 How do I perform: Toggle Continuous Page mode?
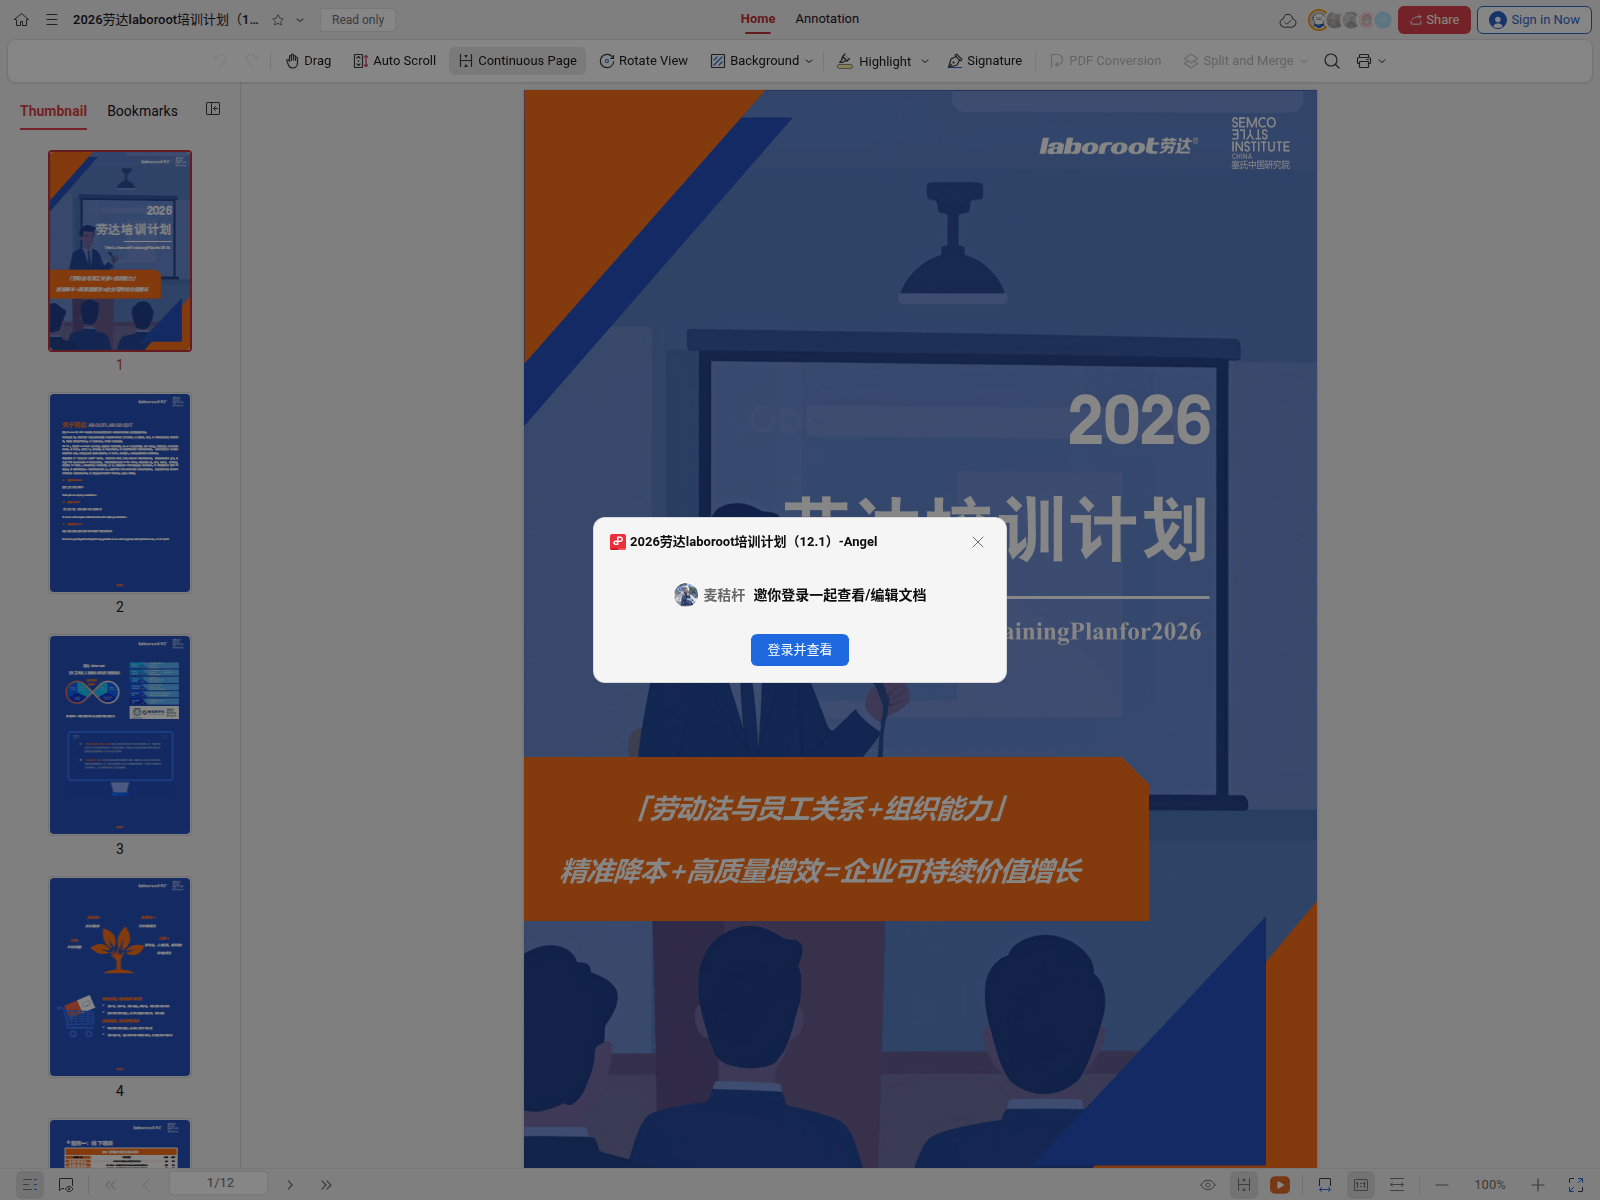coord(518,61)
